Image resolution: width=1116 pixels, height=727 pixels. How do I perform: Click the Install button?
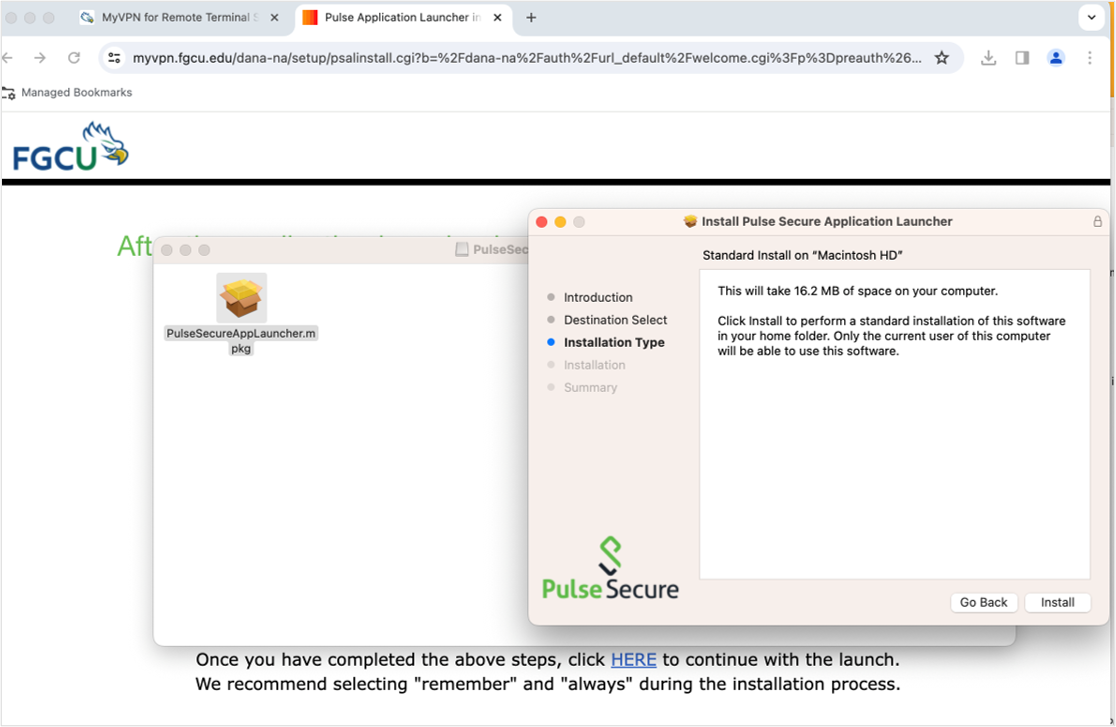1057,602
